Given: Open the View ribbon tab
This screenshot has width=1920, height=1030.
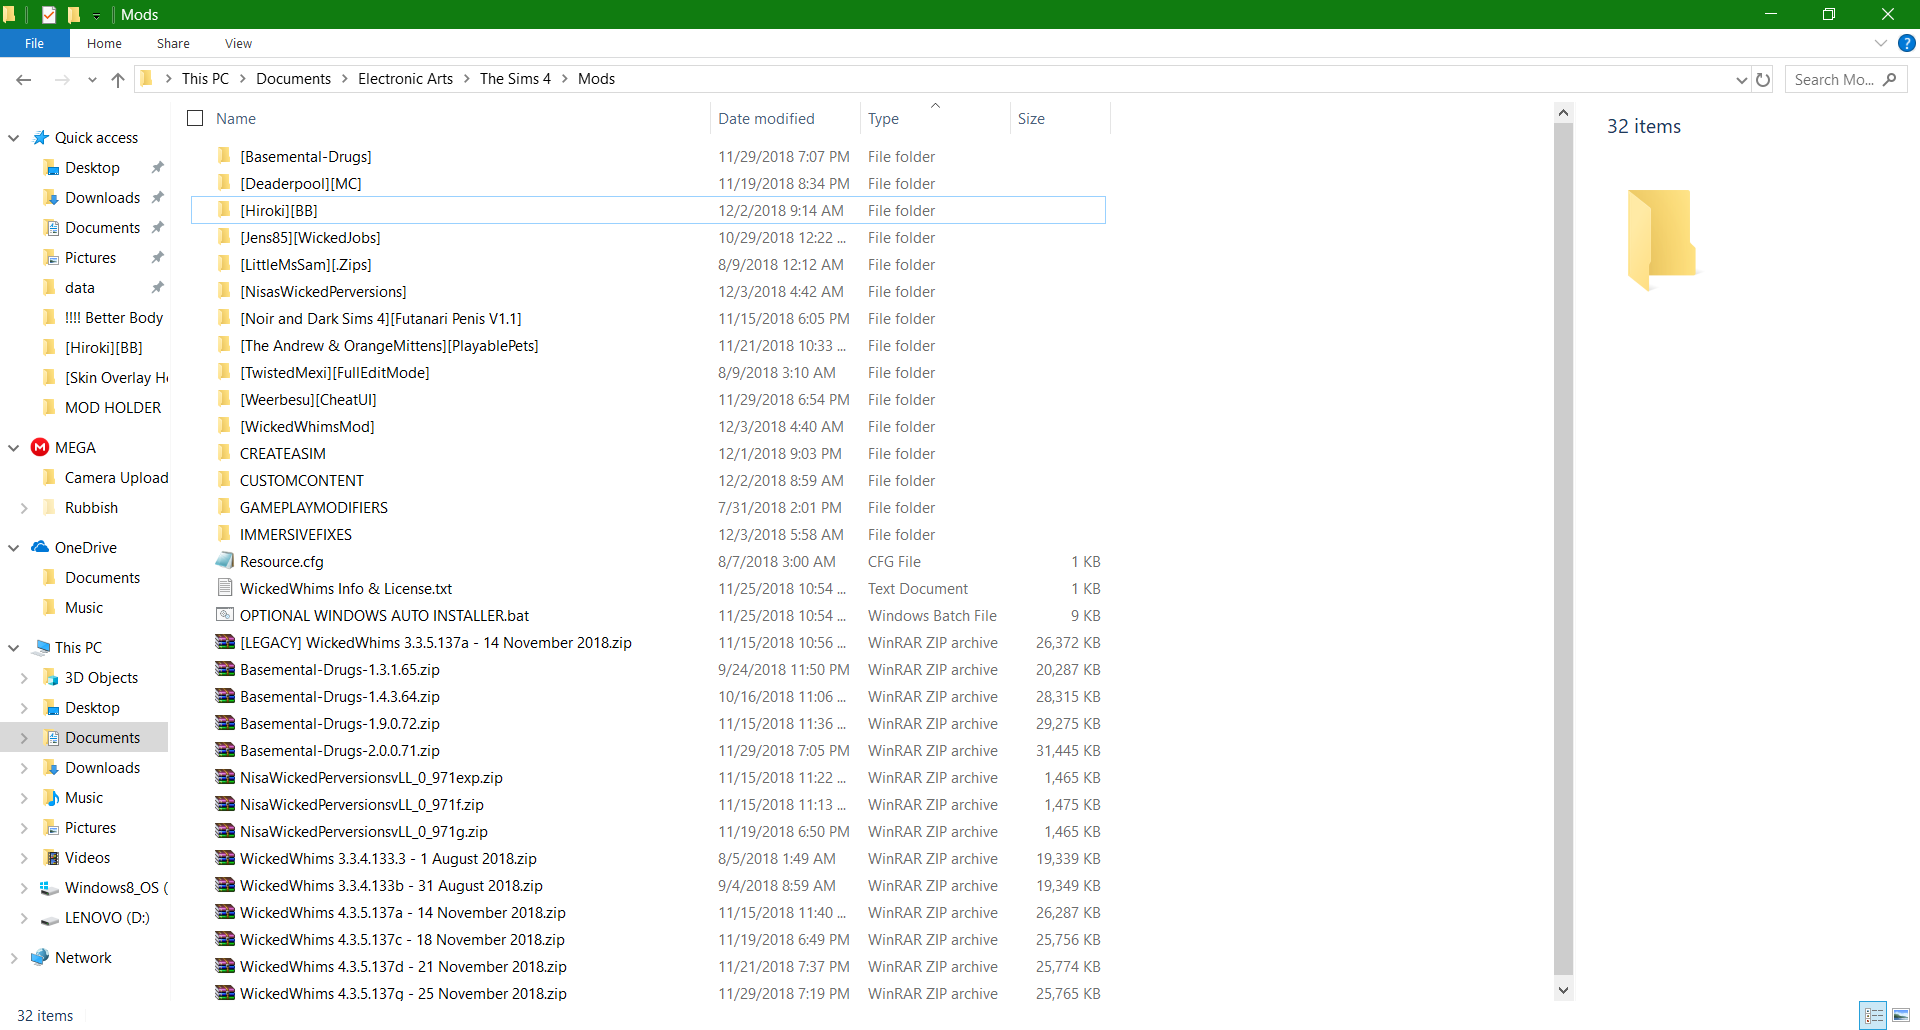Looking at the screenshot, I should click(x=238, y=43).
